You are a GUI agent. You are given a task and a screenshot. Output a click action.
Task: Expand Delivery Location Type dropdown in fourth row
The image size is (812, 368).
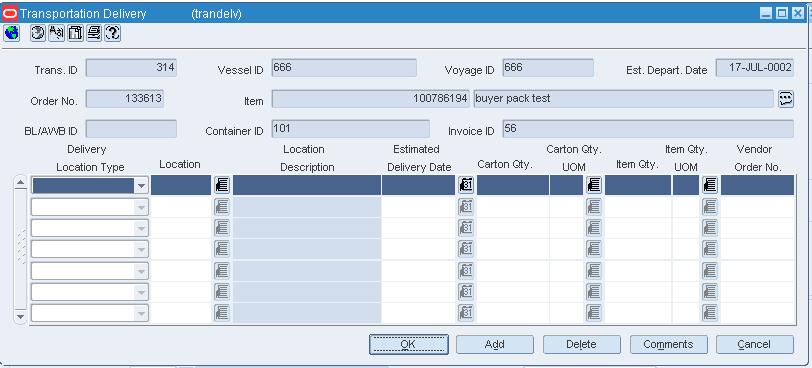pyautogui.click(x=141, y=249)
